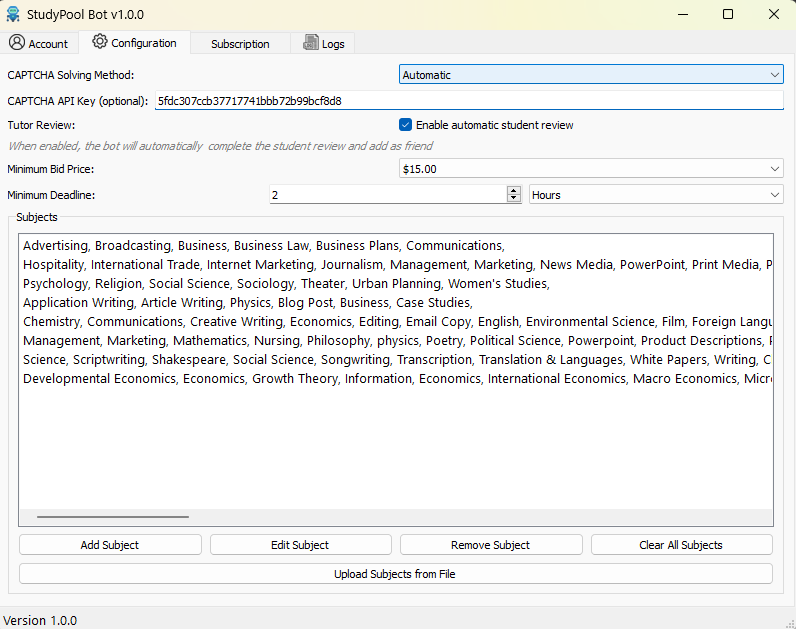Click the StudyPool Bot robot app icon
The image size is (796, 629).
(13, 14)
